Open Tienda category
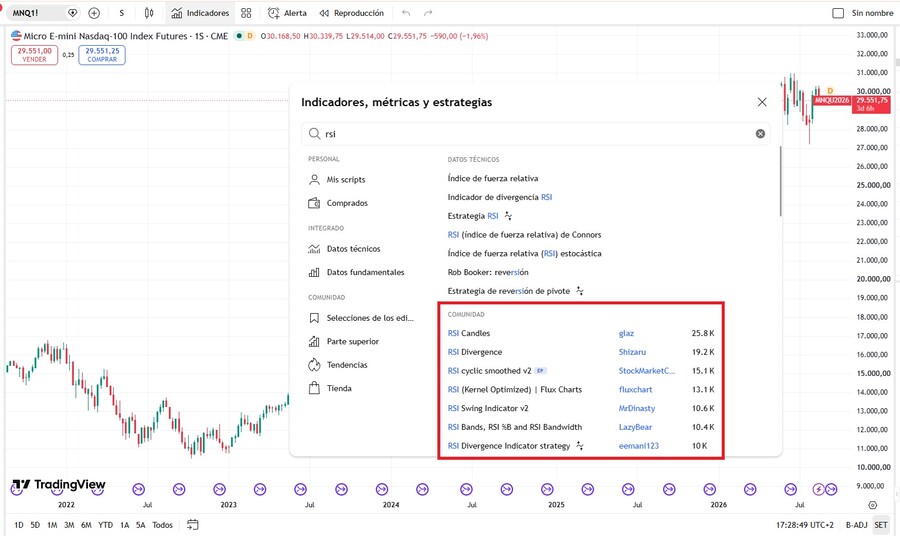Image resolution: width=900 pixels, height=536 pixels. (339, 389)
